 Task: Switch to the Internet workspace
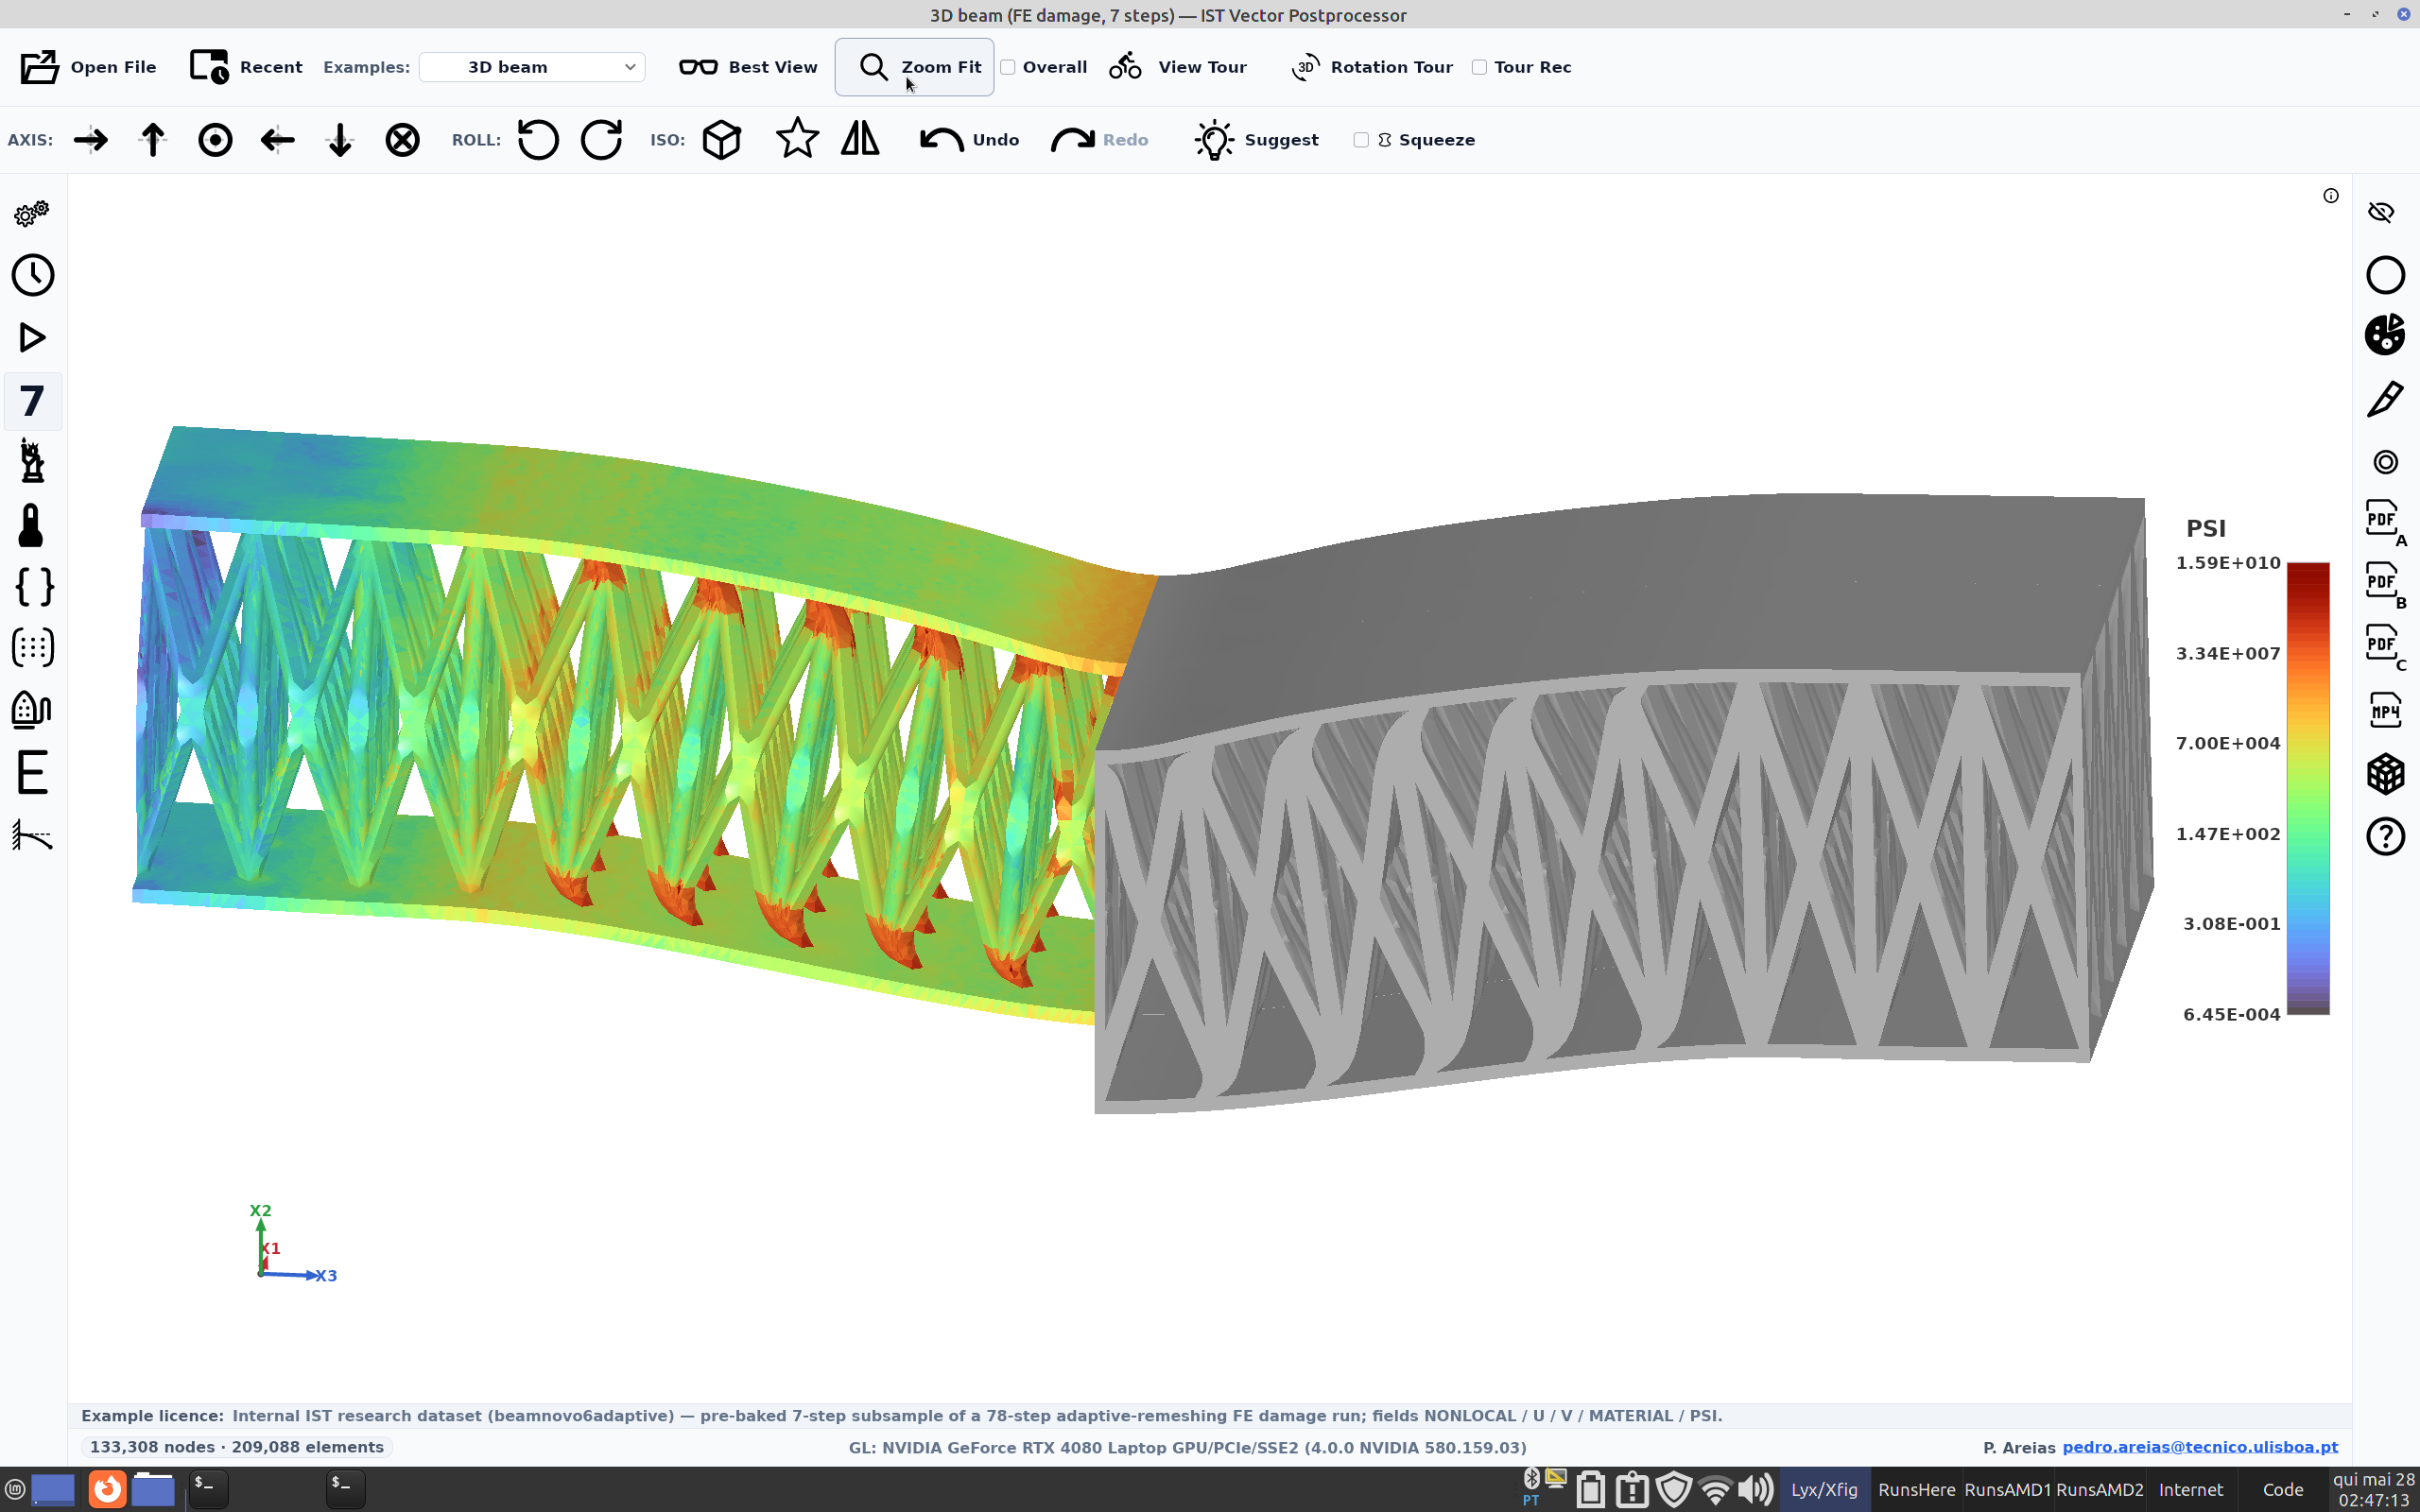coord(2190,1489)
